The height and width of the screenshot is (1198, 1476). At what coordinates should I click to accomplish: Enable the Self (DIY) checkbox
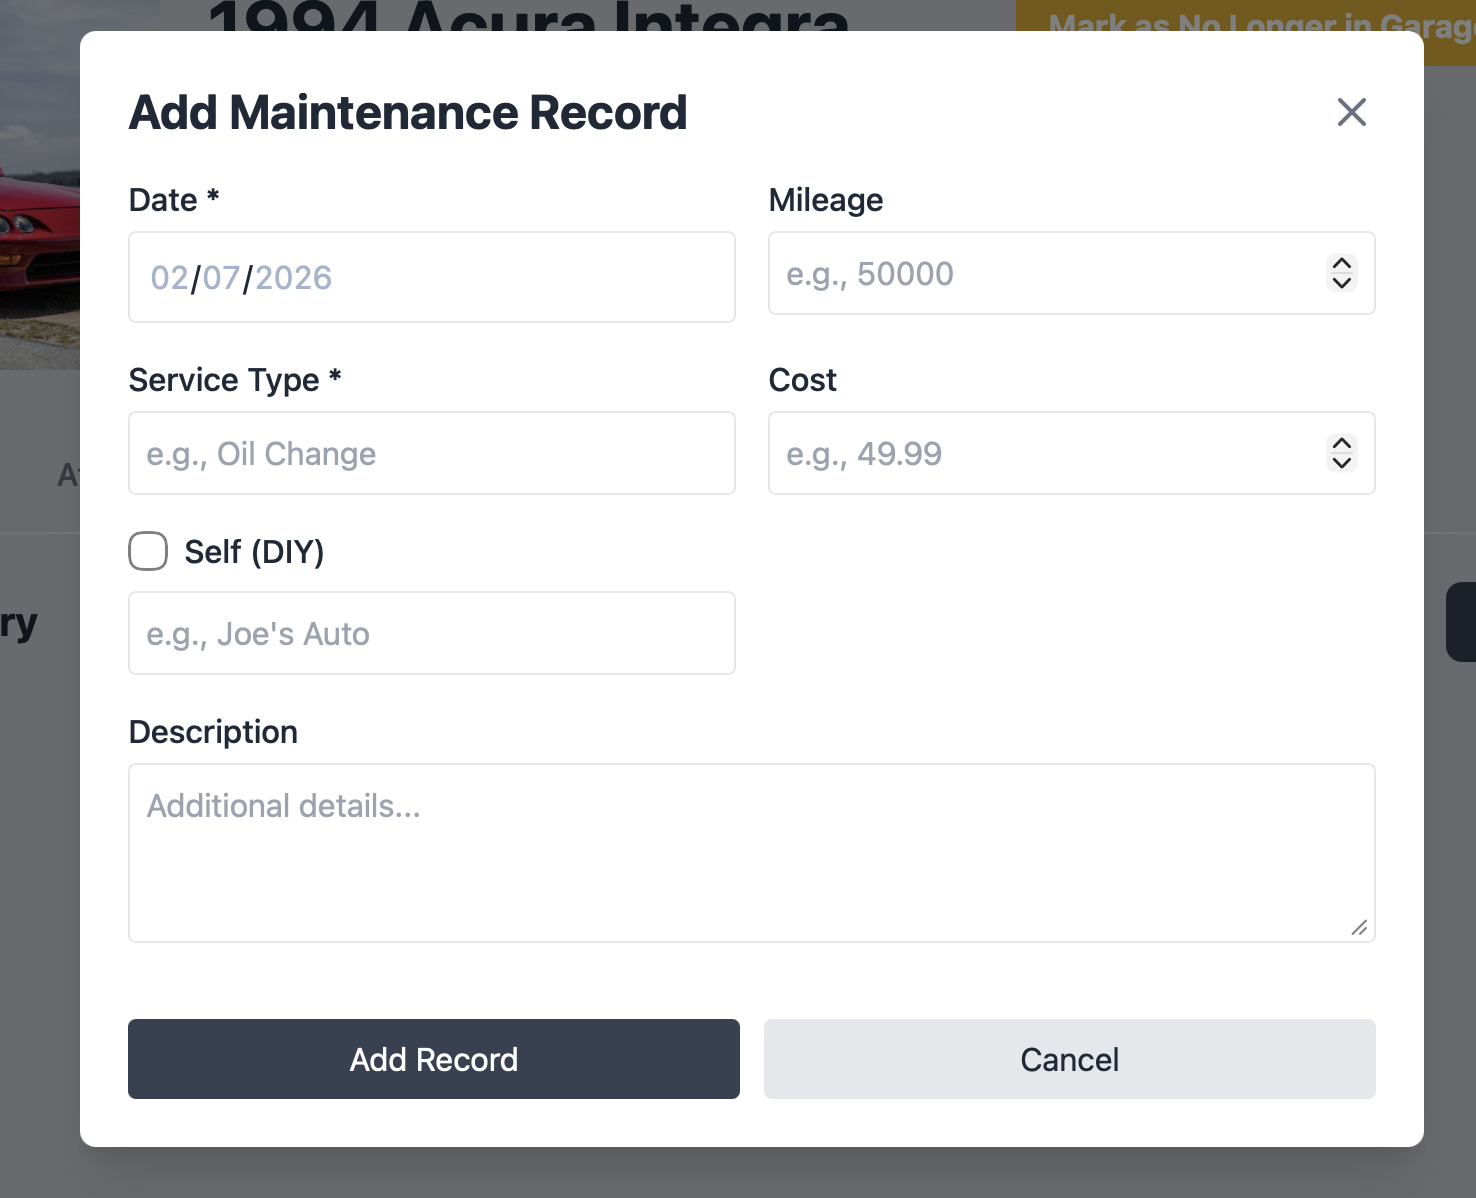click(x=147, y=551)
